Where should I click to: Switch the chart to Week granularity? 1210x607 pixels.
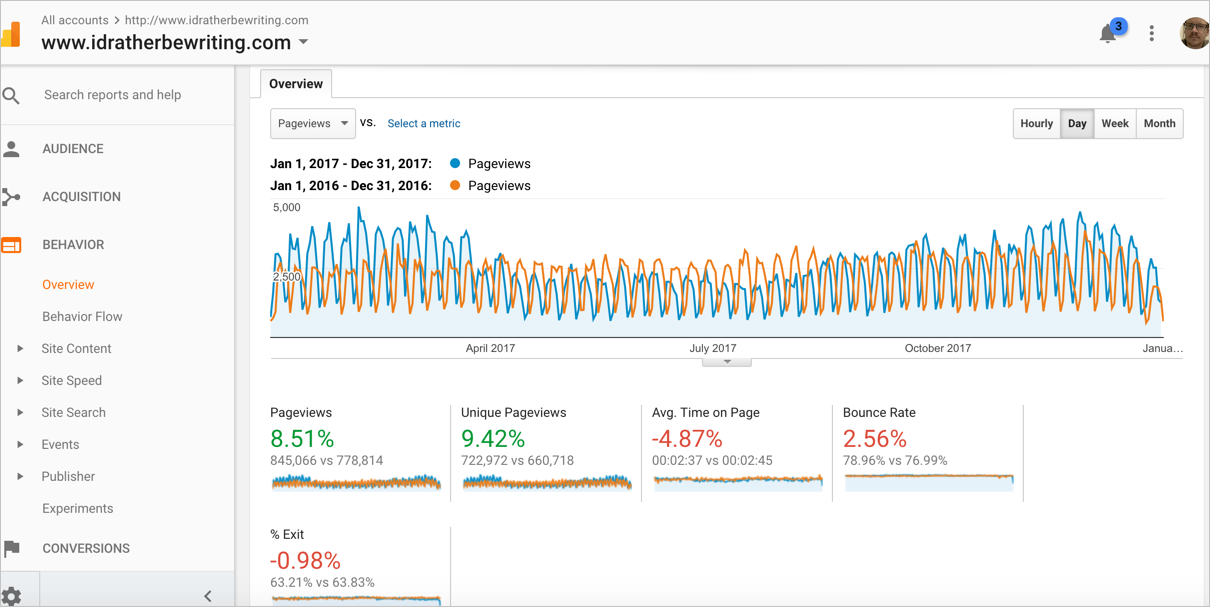[1115, 124]
